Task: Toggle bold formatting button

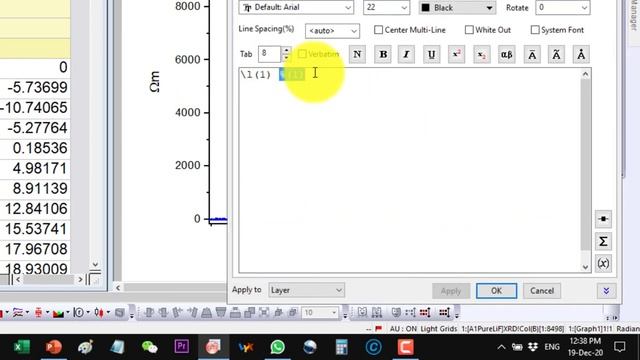Action: [x=383, y=54]
